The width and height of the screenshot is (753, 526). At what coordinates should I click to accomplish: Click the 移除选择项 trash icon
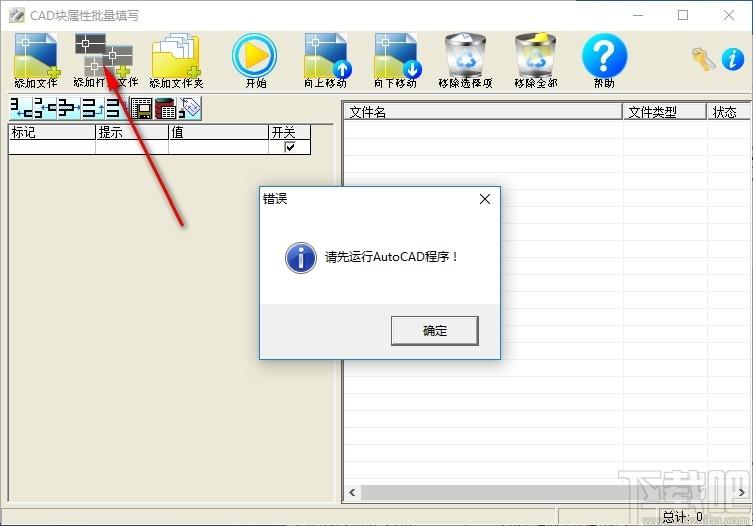click(465, 60)
